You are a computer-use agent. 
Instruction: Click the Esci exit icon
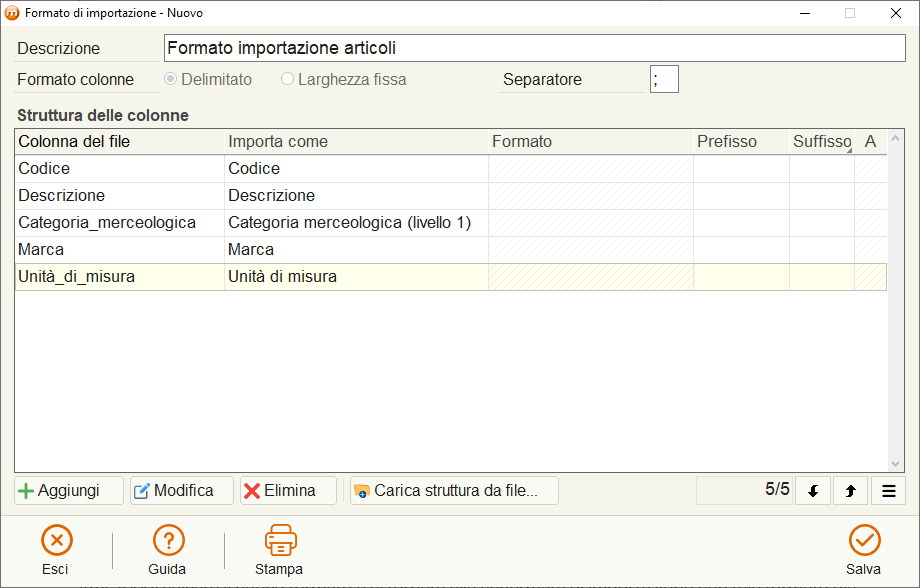pos(56,540)
